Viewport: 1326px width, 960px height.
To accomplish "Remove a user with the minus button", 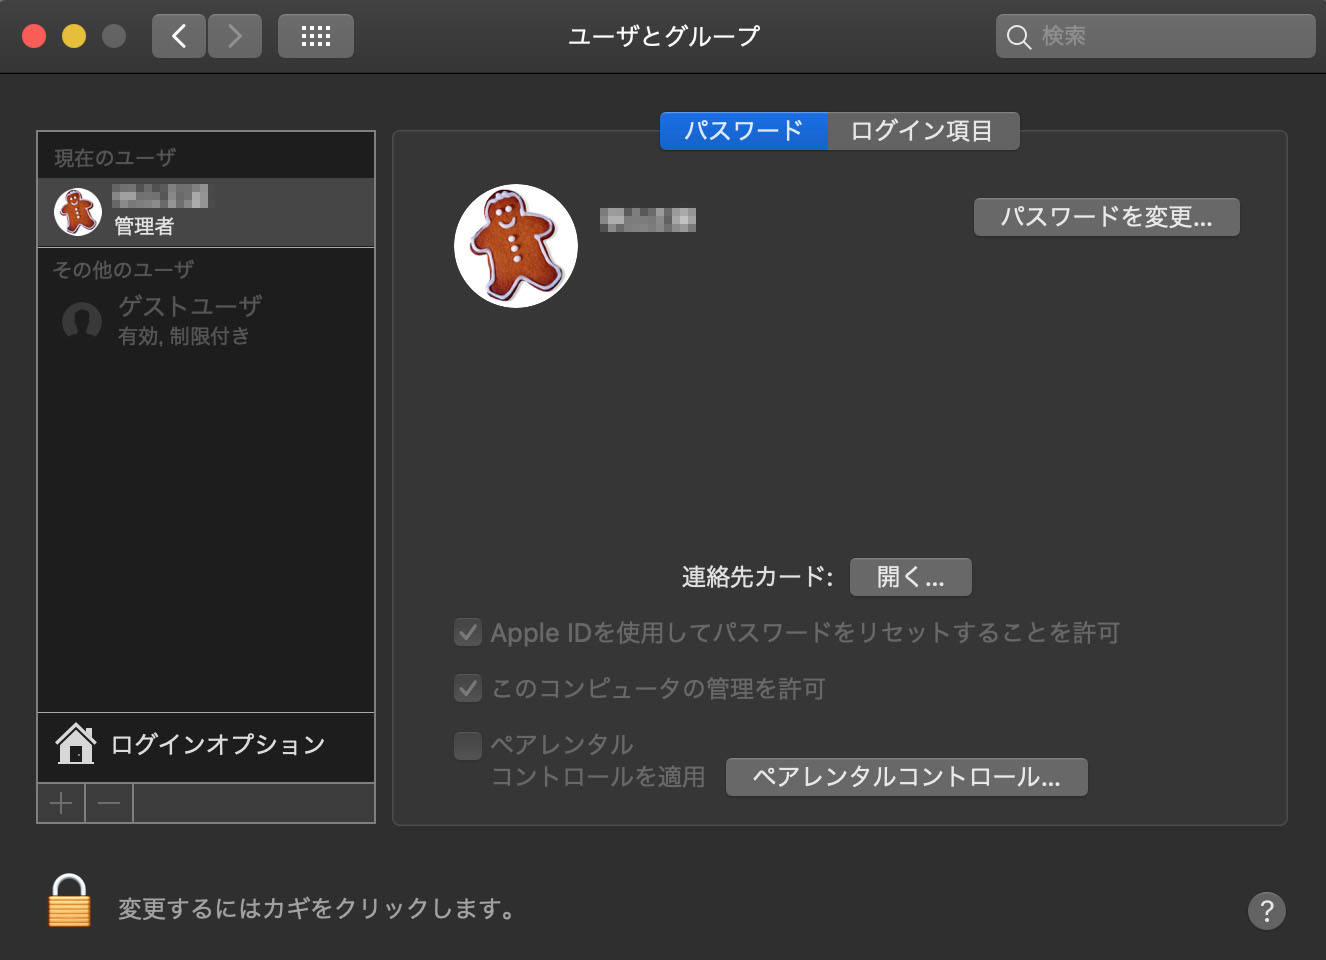I will (109, 803).
